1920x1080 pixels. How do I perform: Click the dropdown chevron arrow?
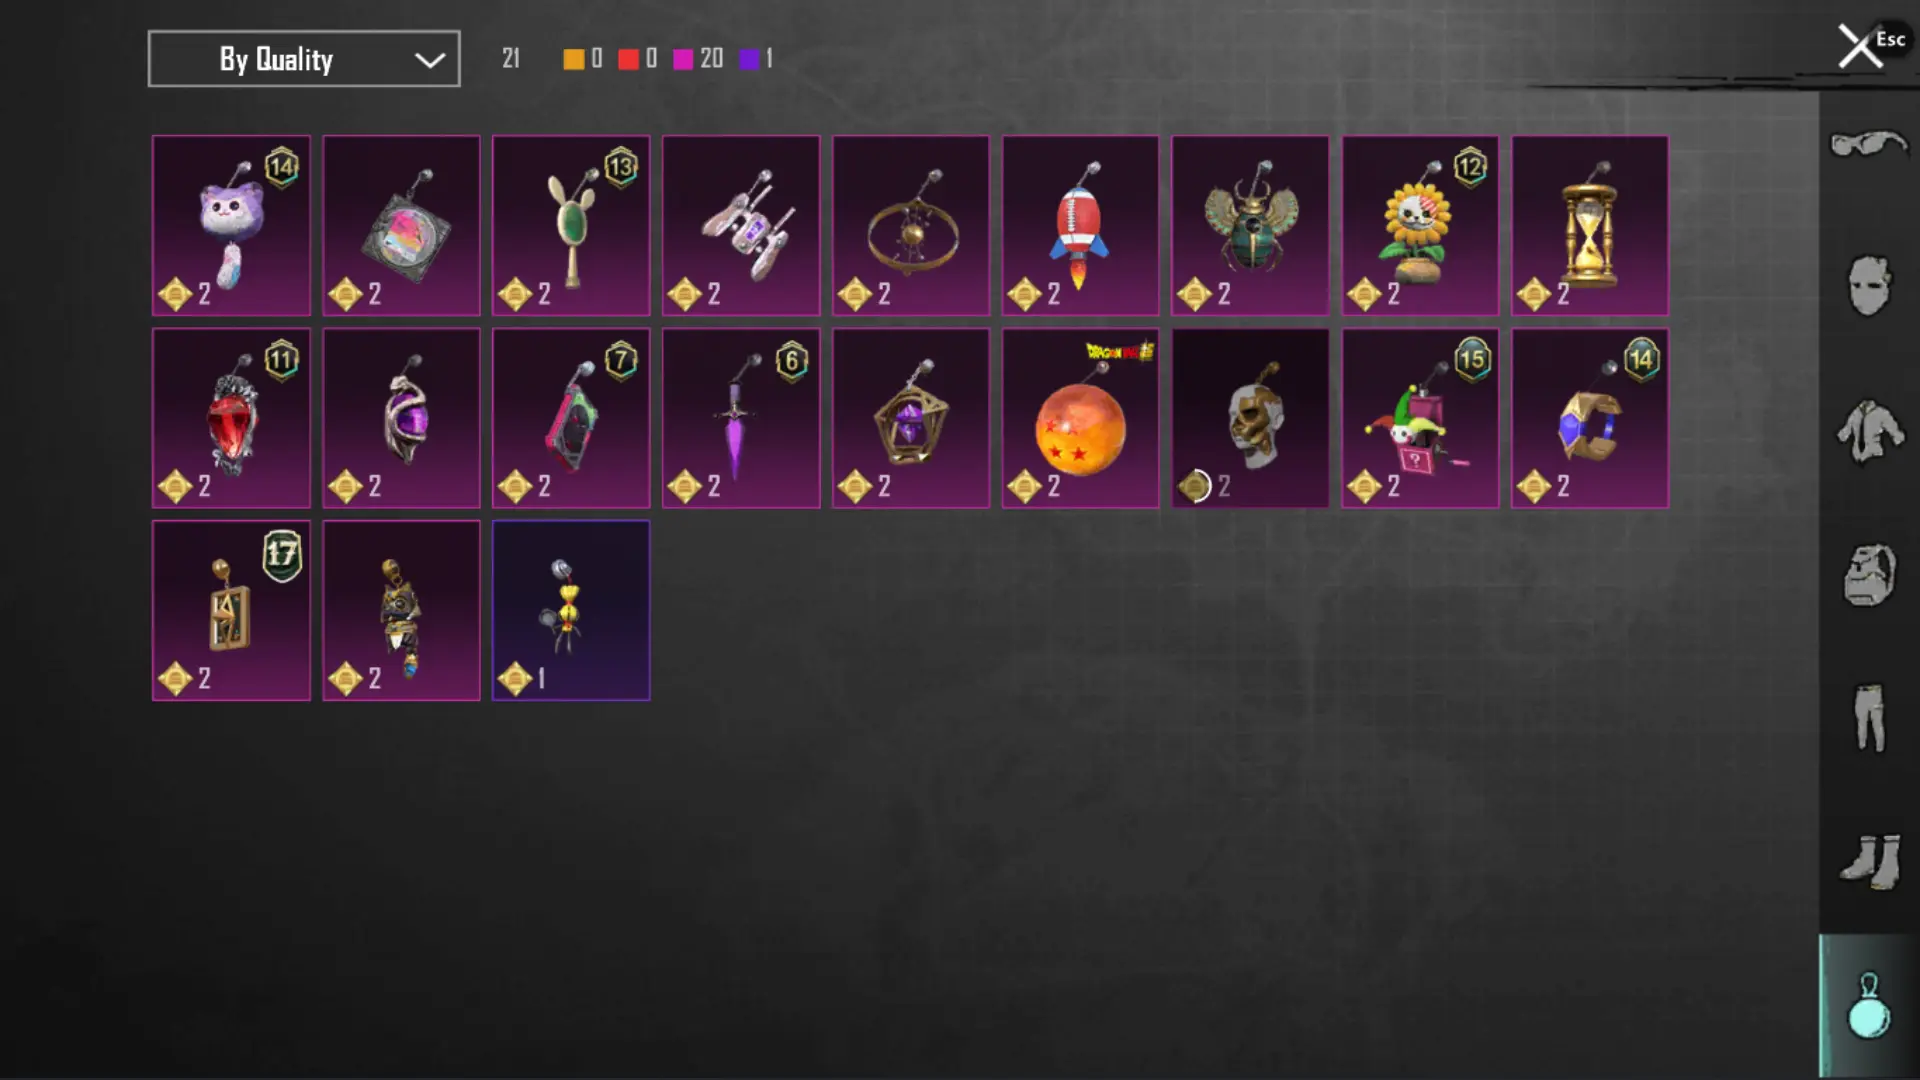click(430, 60)
